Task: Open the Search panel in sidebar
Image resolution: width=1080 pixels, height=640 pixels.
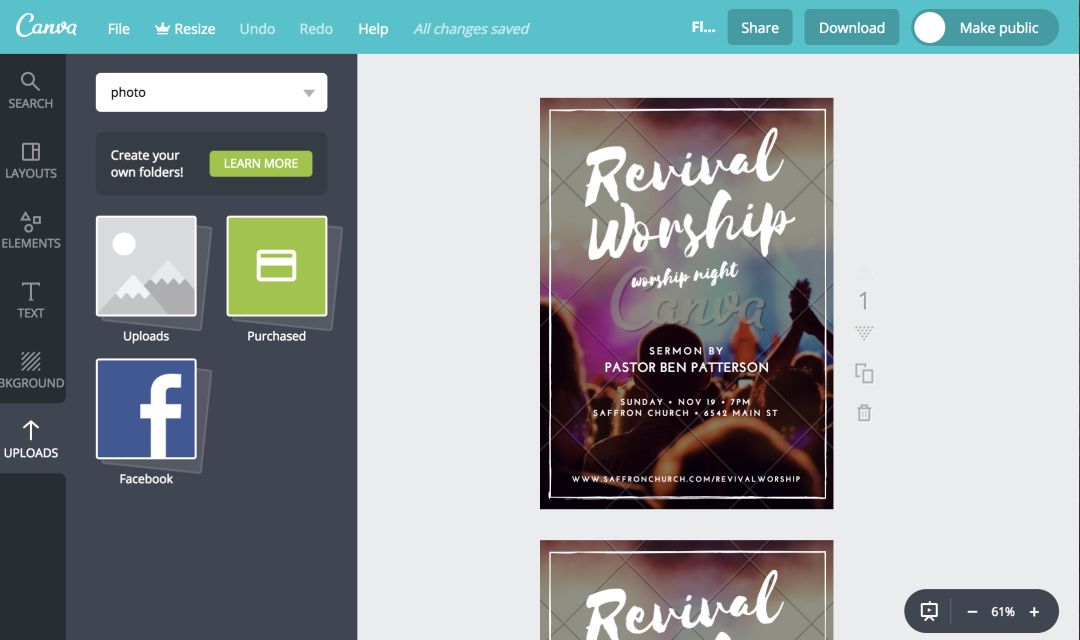Action: (x=30, y=90)
